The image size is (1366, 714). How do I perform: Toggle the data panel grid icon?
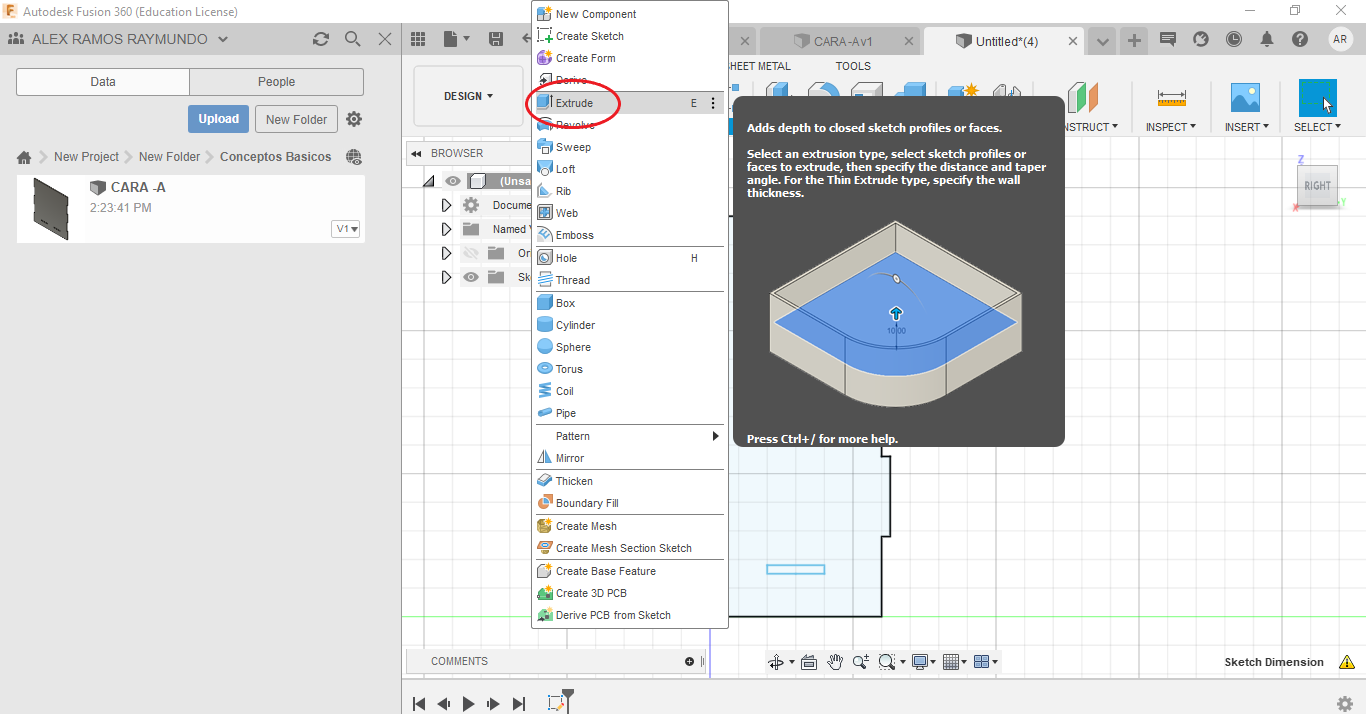click(418, 39)
